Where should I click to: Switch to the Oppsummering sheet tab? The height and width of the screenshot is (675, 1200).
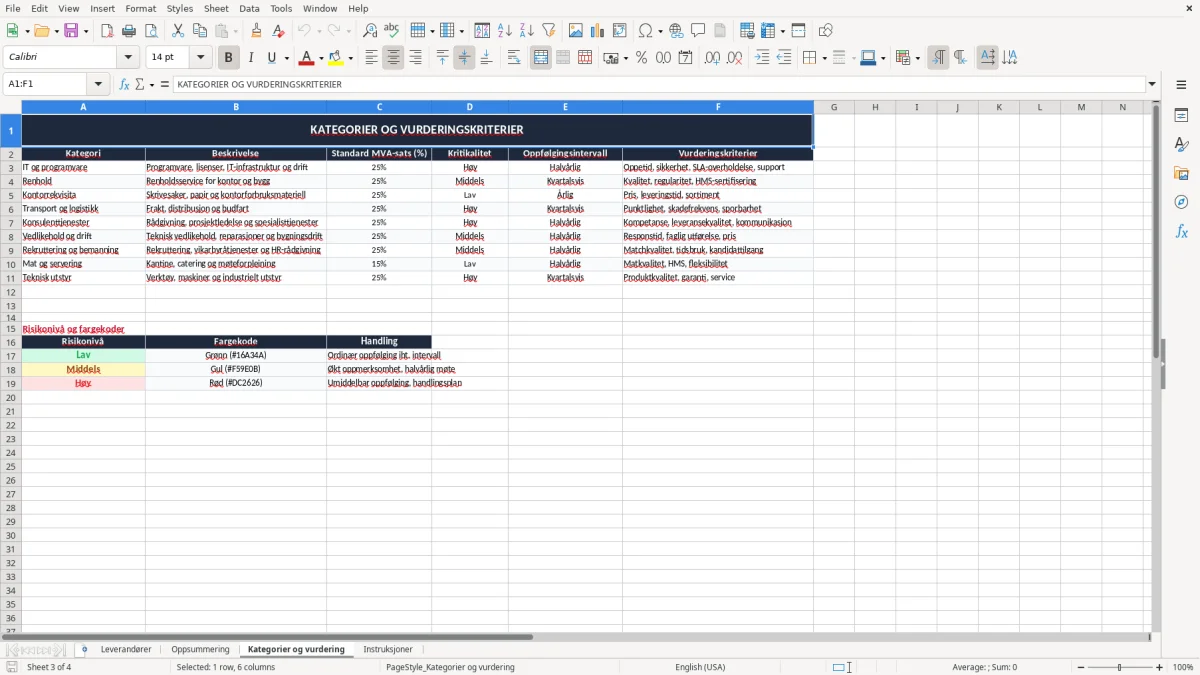[x=200, y=650]
